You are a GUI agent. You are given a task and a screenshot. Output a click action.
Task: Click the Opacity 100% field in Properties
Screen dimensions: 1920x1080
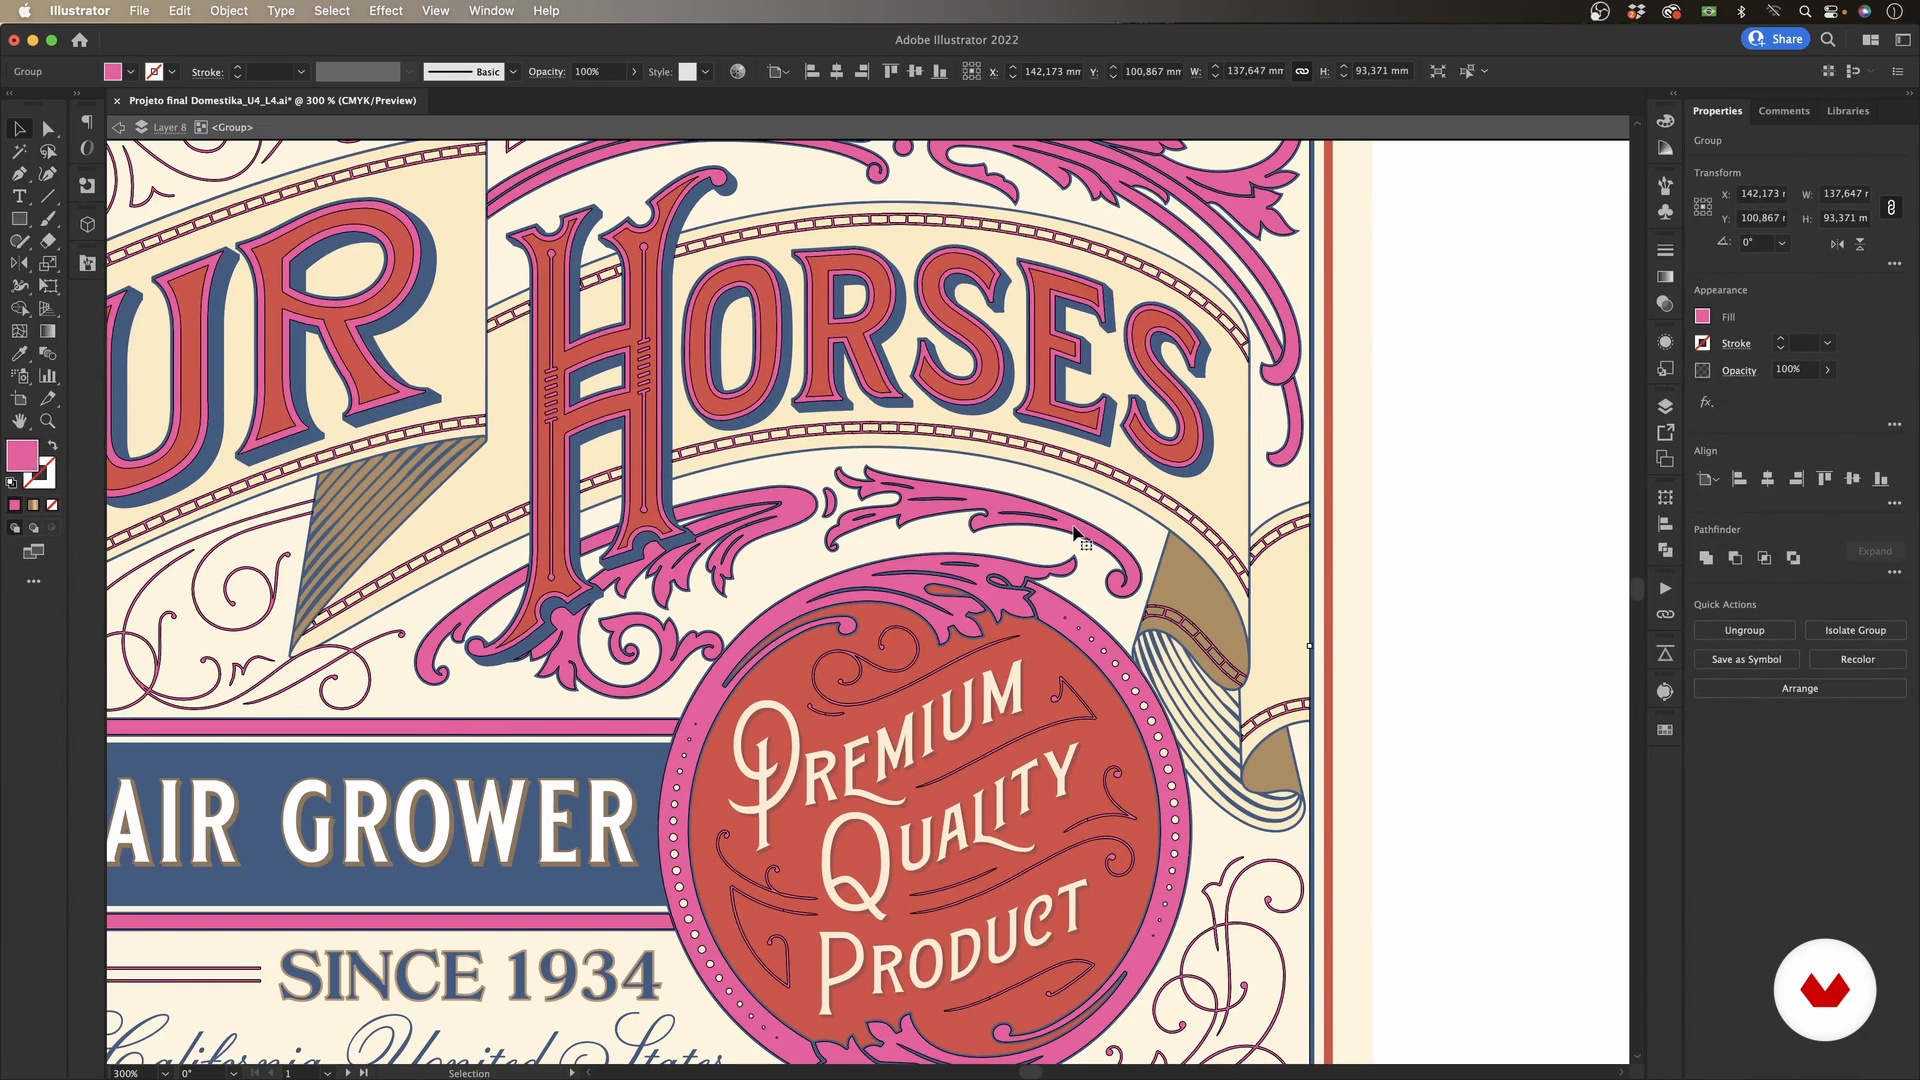click(1796, 369)
